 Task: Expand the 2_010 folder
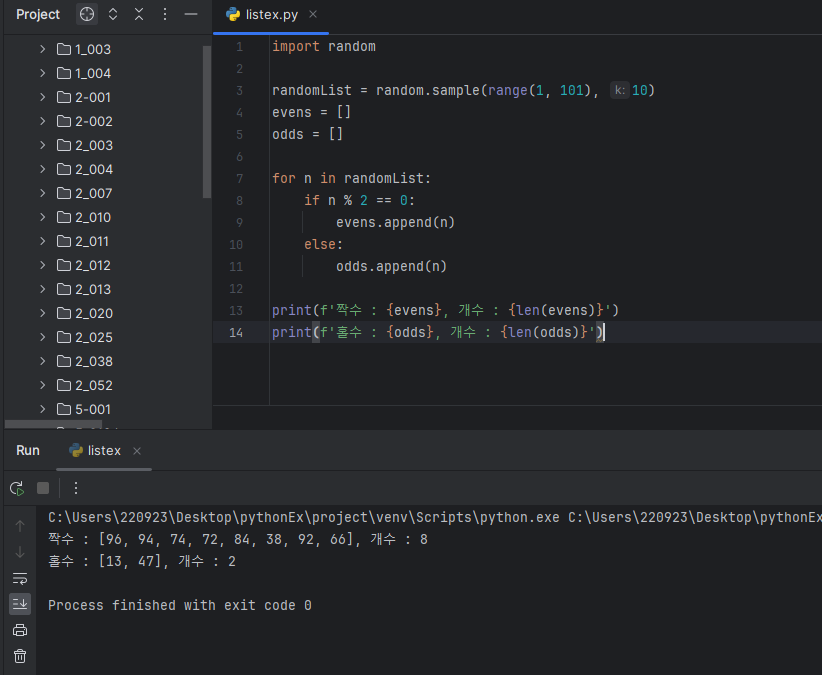click(x=42, y=217)
